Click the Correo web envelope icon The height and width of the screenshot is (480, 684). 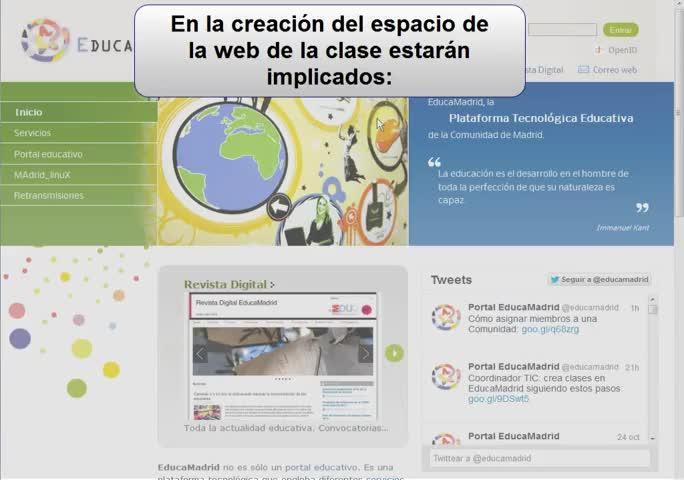coord(583,69)
